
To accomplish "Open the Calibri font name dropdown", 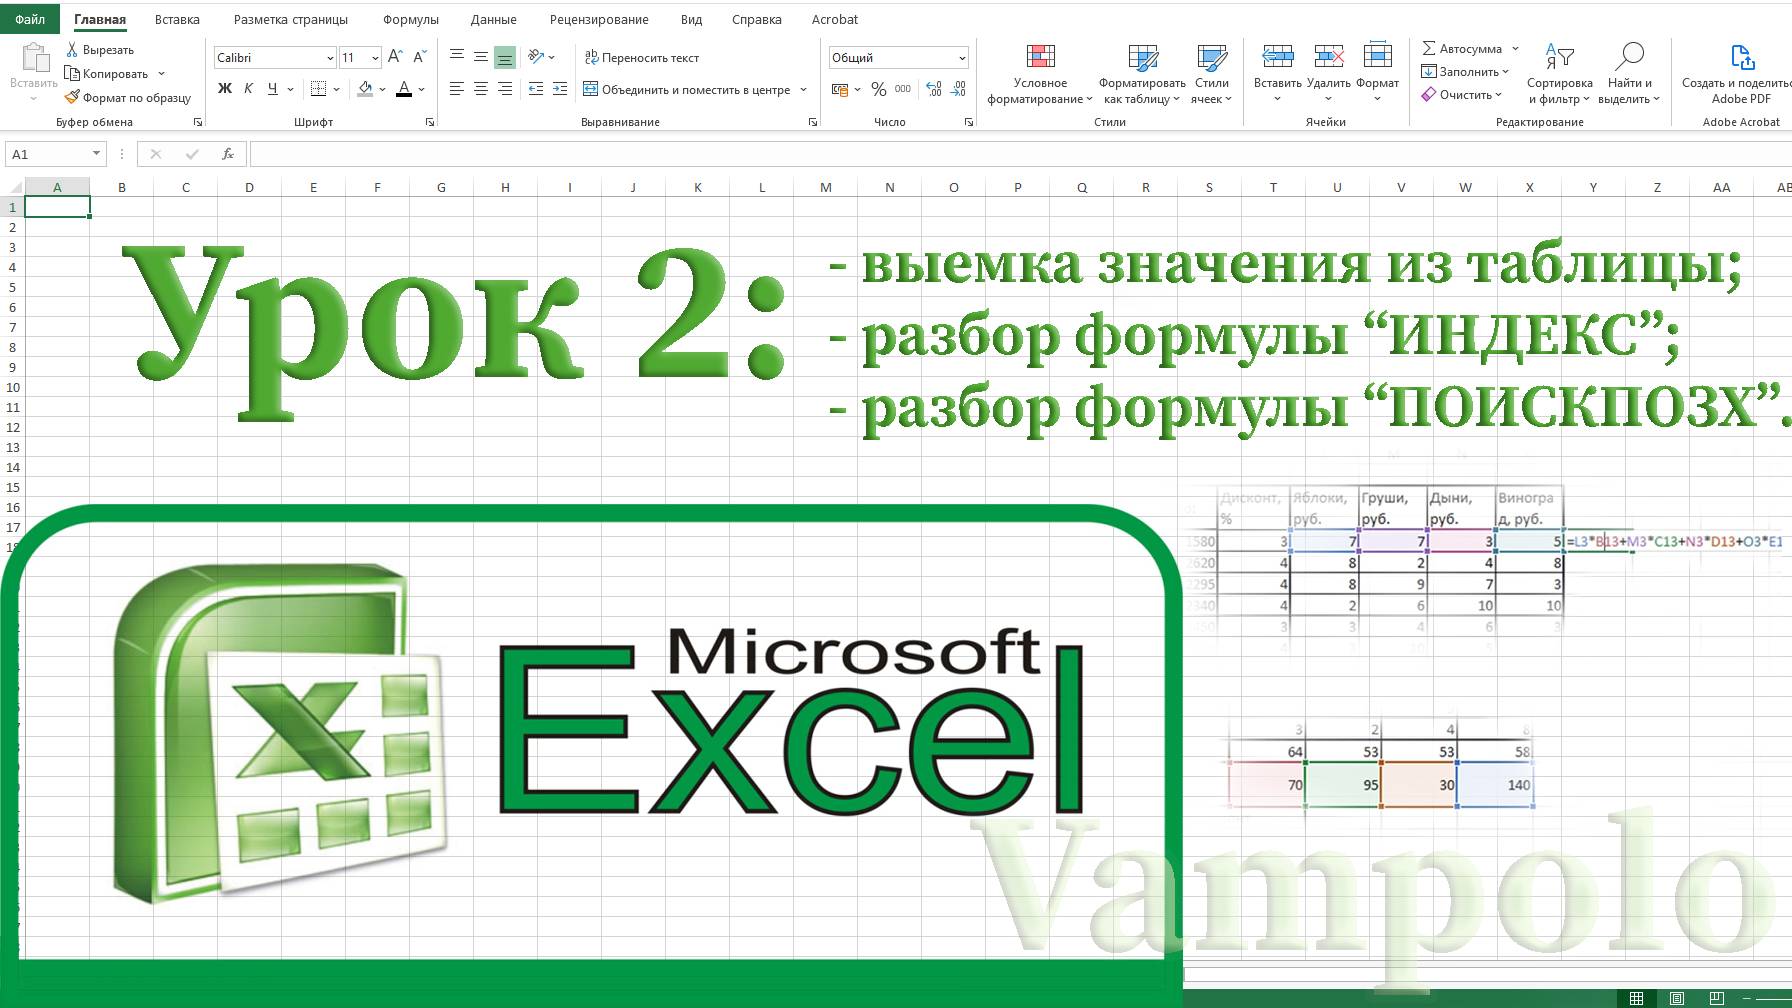I will coord(329,58).
